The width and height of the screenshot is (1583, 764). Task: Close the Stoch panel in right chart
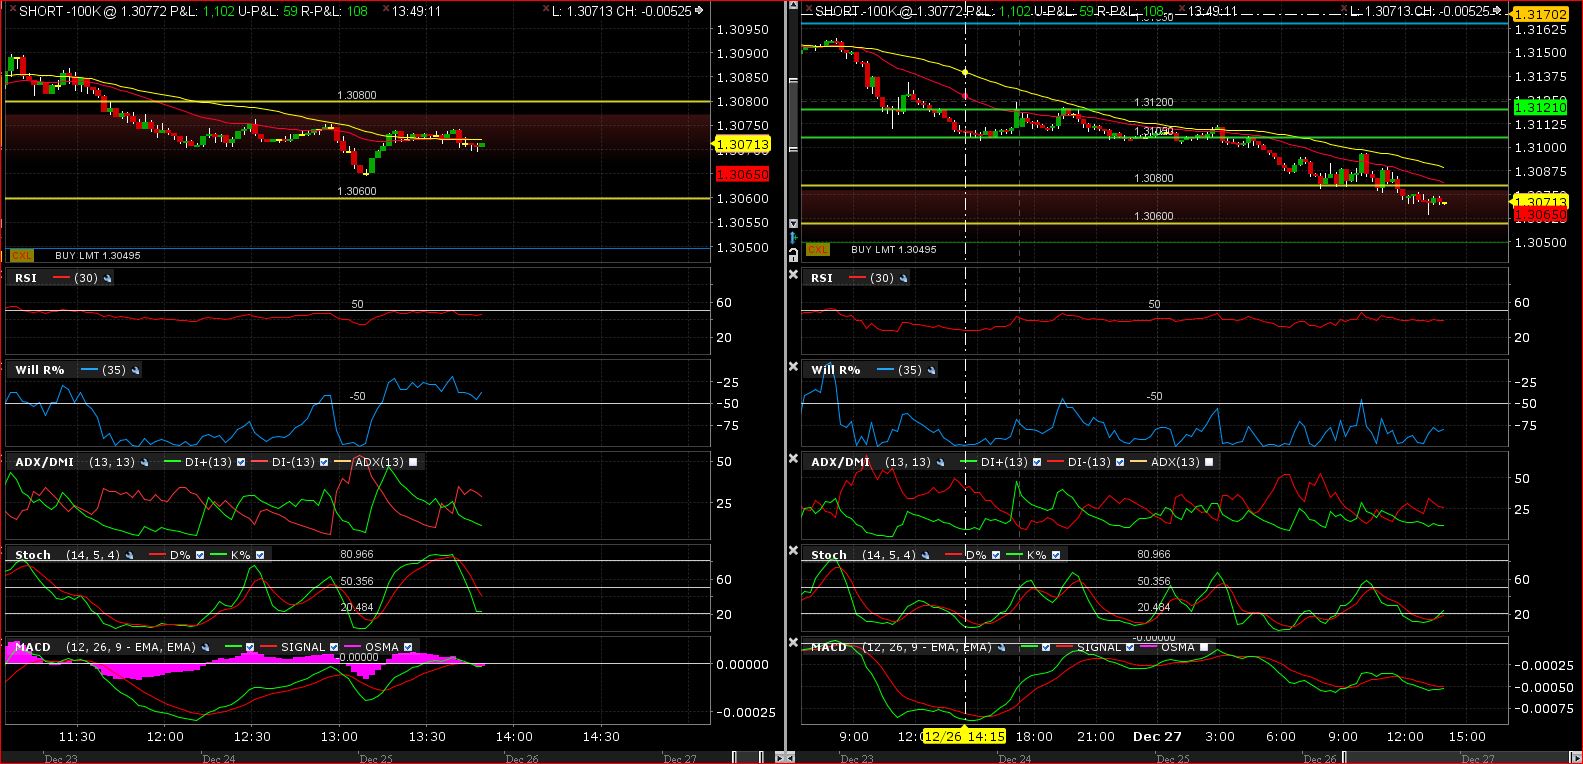[x=794, y=551]
